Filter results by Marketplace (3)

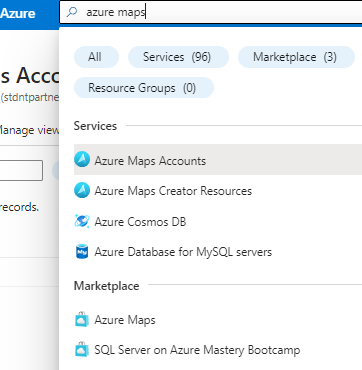[296, 57]
